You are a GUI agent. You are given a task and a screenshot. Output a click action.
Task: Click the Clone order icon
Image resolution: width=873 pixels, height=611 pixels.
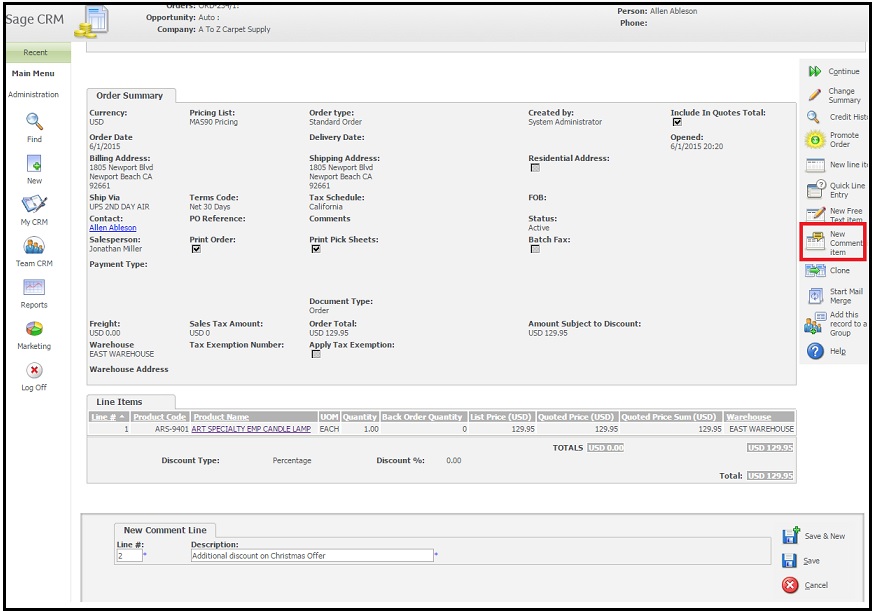815,271
